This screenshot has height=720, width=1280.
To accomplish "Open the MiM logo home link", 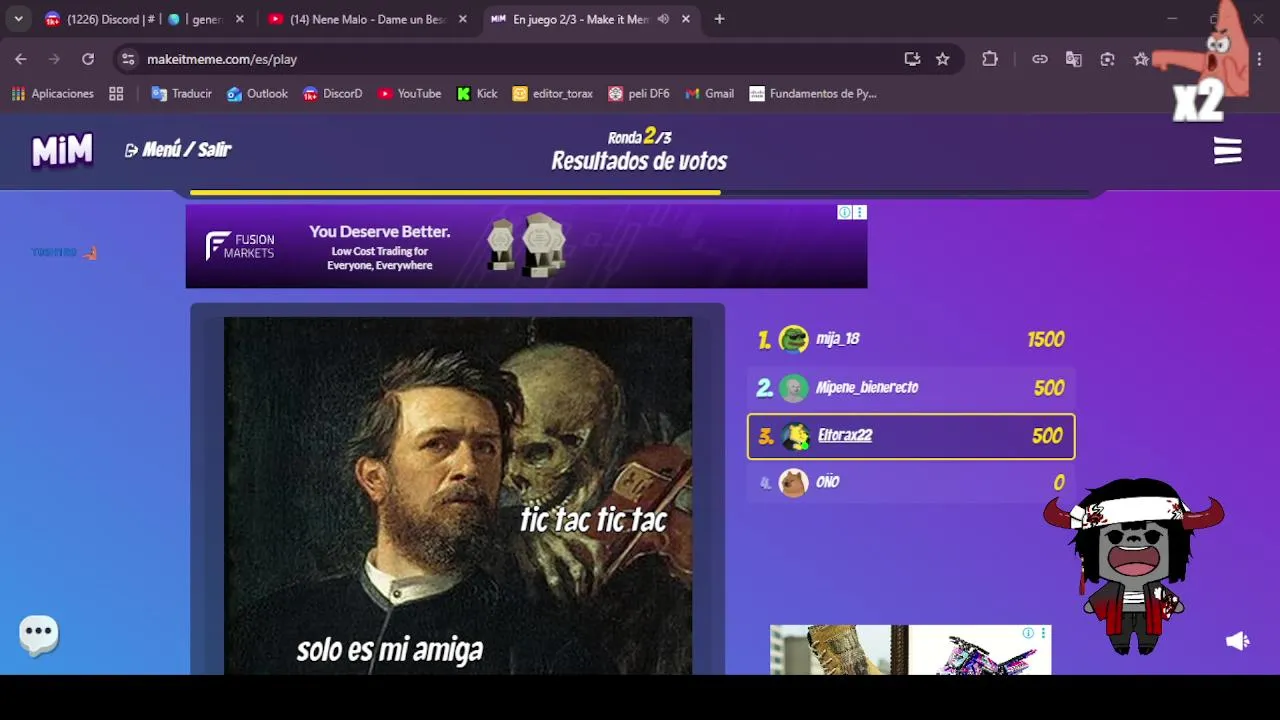I will 62,151.
